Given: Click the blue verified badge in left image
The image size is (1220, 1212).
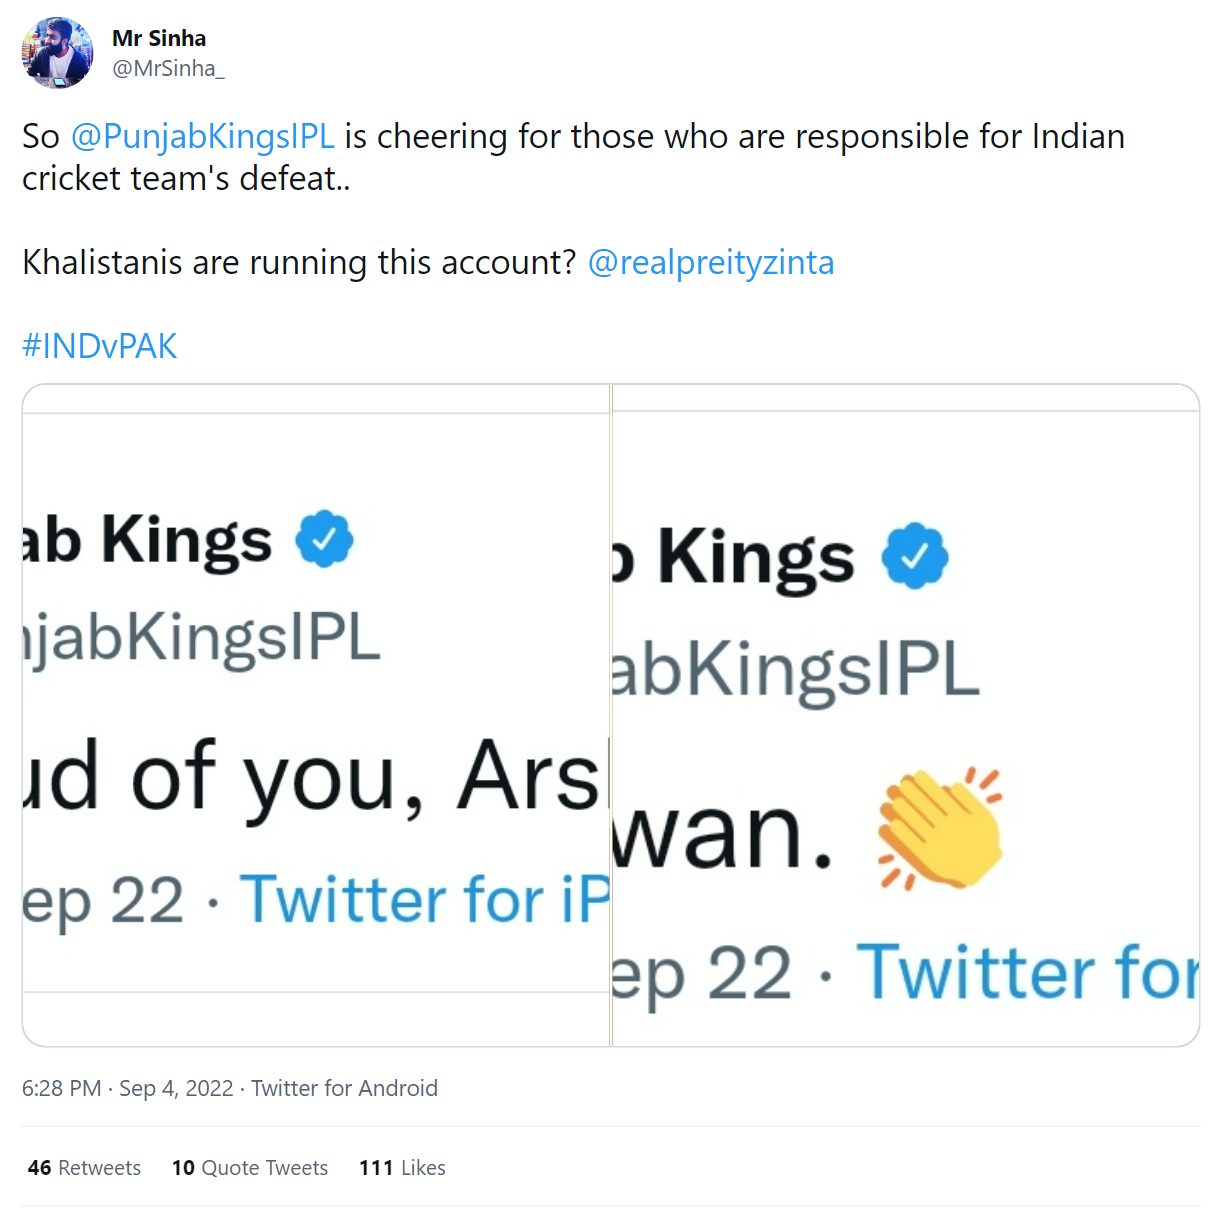Looking at the screenshot, I should (x=324, y=539).
